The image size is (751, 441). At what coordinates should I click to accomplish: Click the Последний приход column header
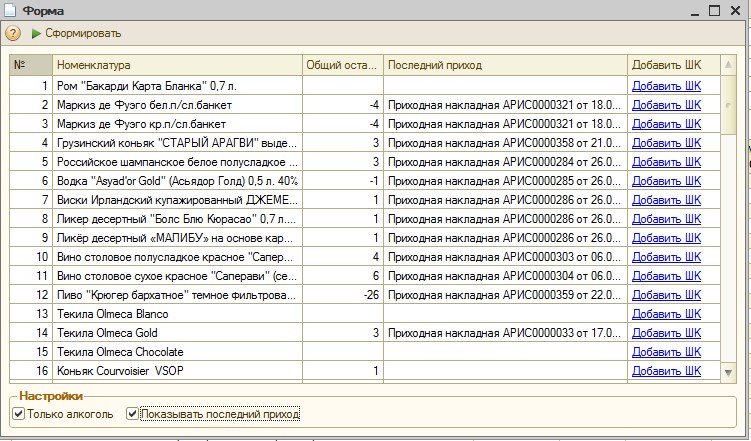click(505, 65)
